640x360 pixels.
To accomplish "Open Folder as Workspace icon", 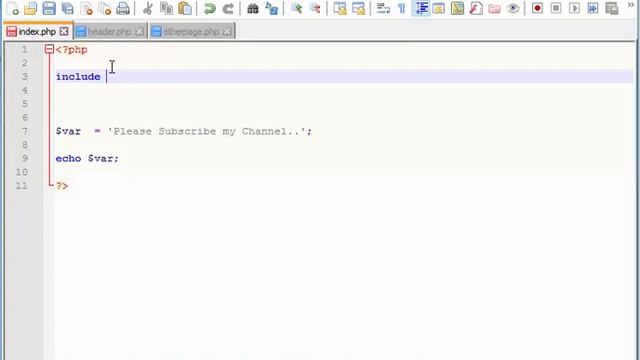I will [x=494, y=8].
